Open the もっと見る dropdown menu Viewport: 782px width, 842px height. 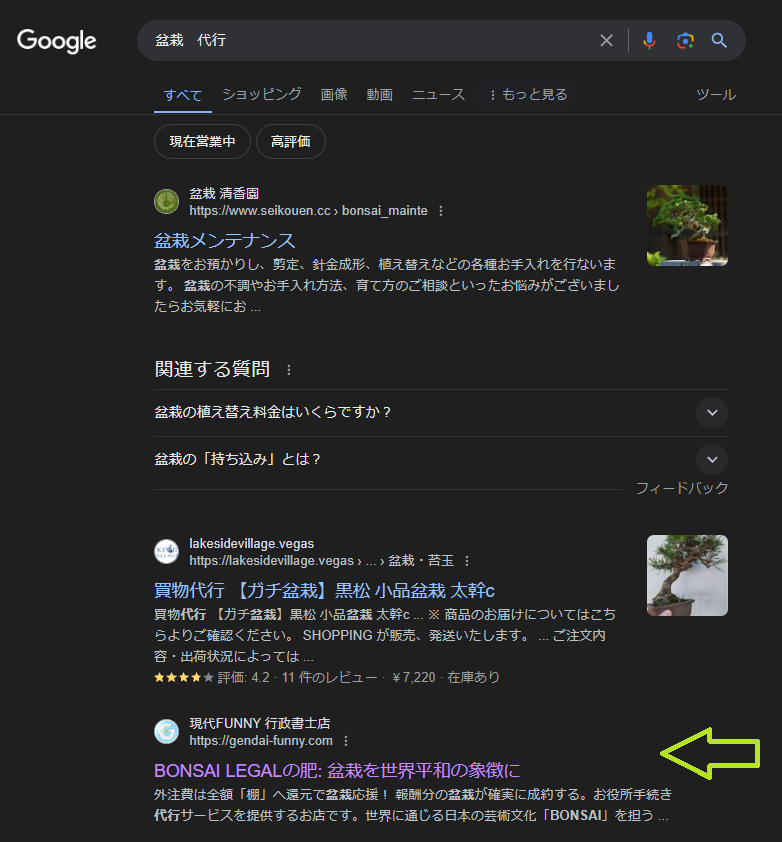[528, 95]
